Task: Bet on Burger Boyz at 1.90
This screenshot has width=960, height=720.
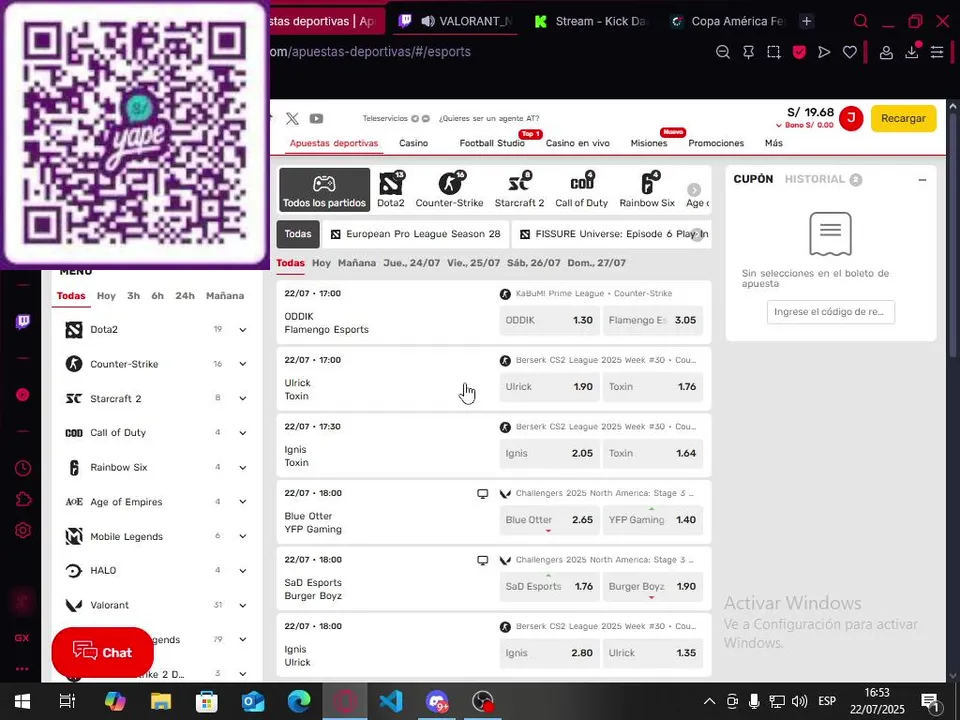Action: click(x=652, y=587)
